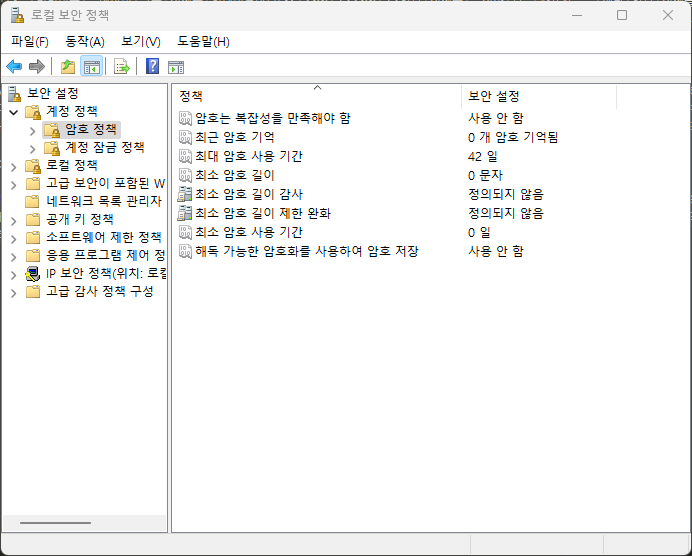Click the 공개 키 정책 folder icon

coord(32,220)
